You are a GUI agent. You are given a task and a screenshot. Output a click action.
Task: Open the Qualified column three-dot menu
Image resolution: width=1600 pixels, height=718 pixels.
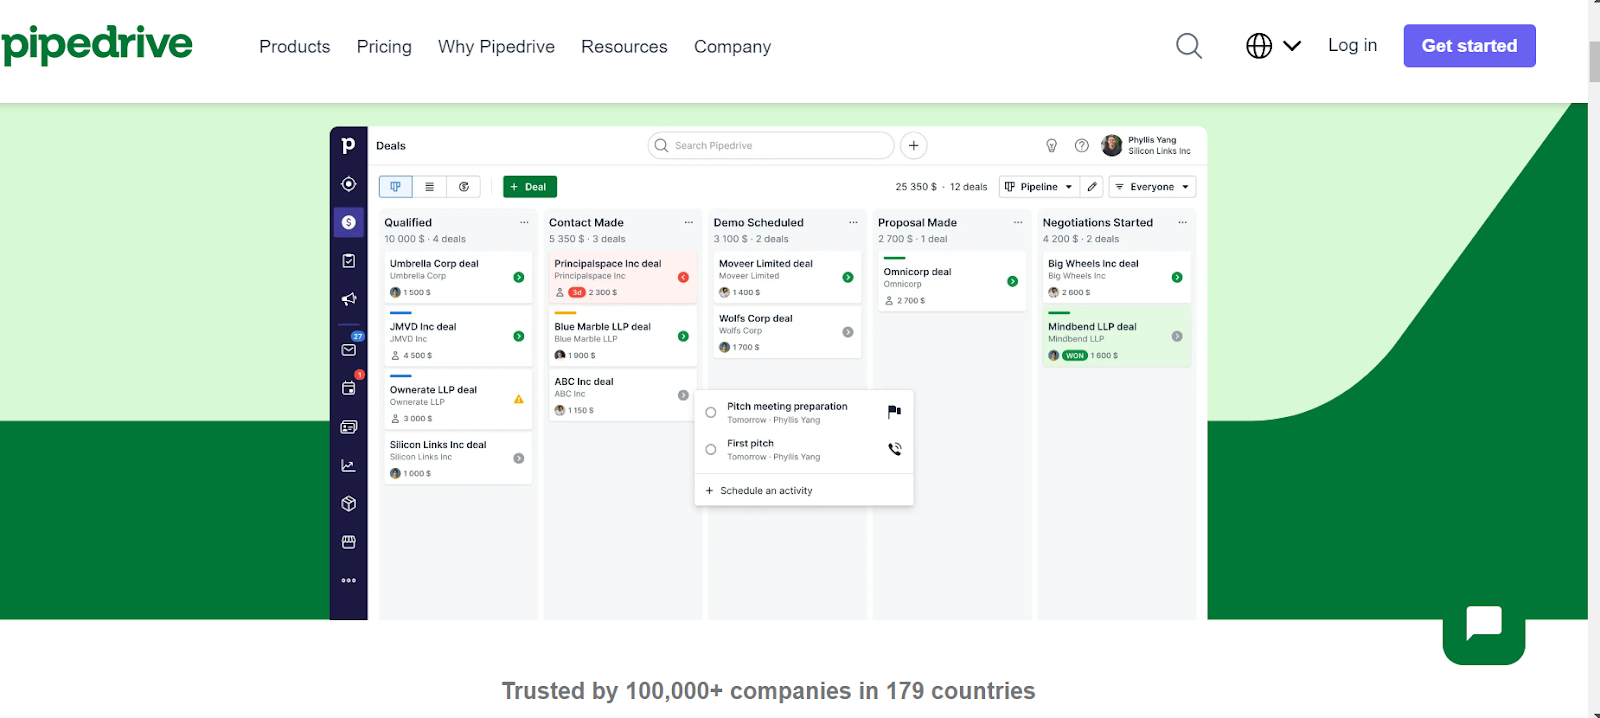pyautogui.click(x=524, y=223)
